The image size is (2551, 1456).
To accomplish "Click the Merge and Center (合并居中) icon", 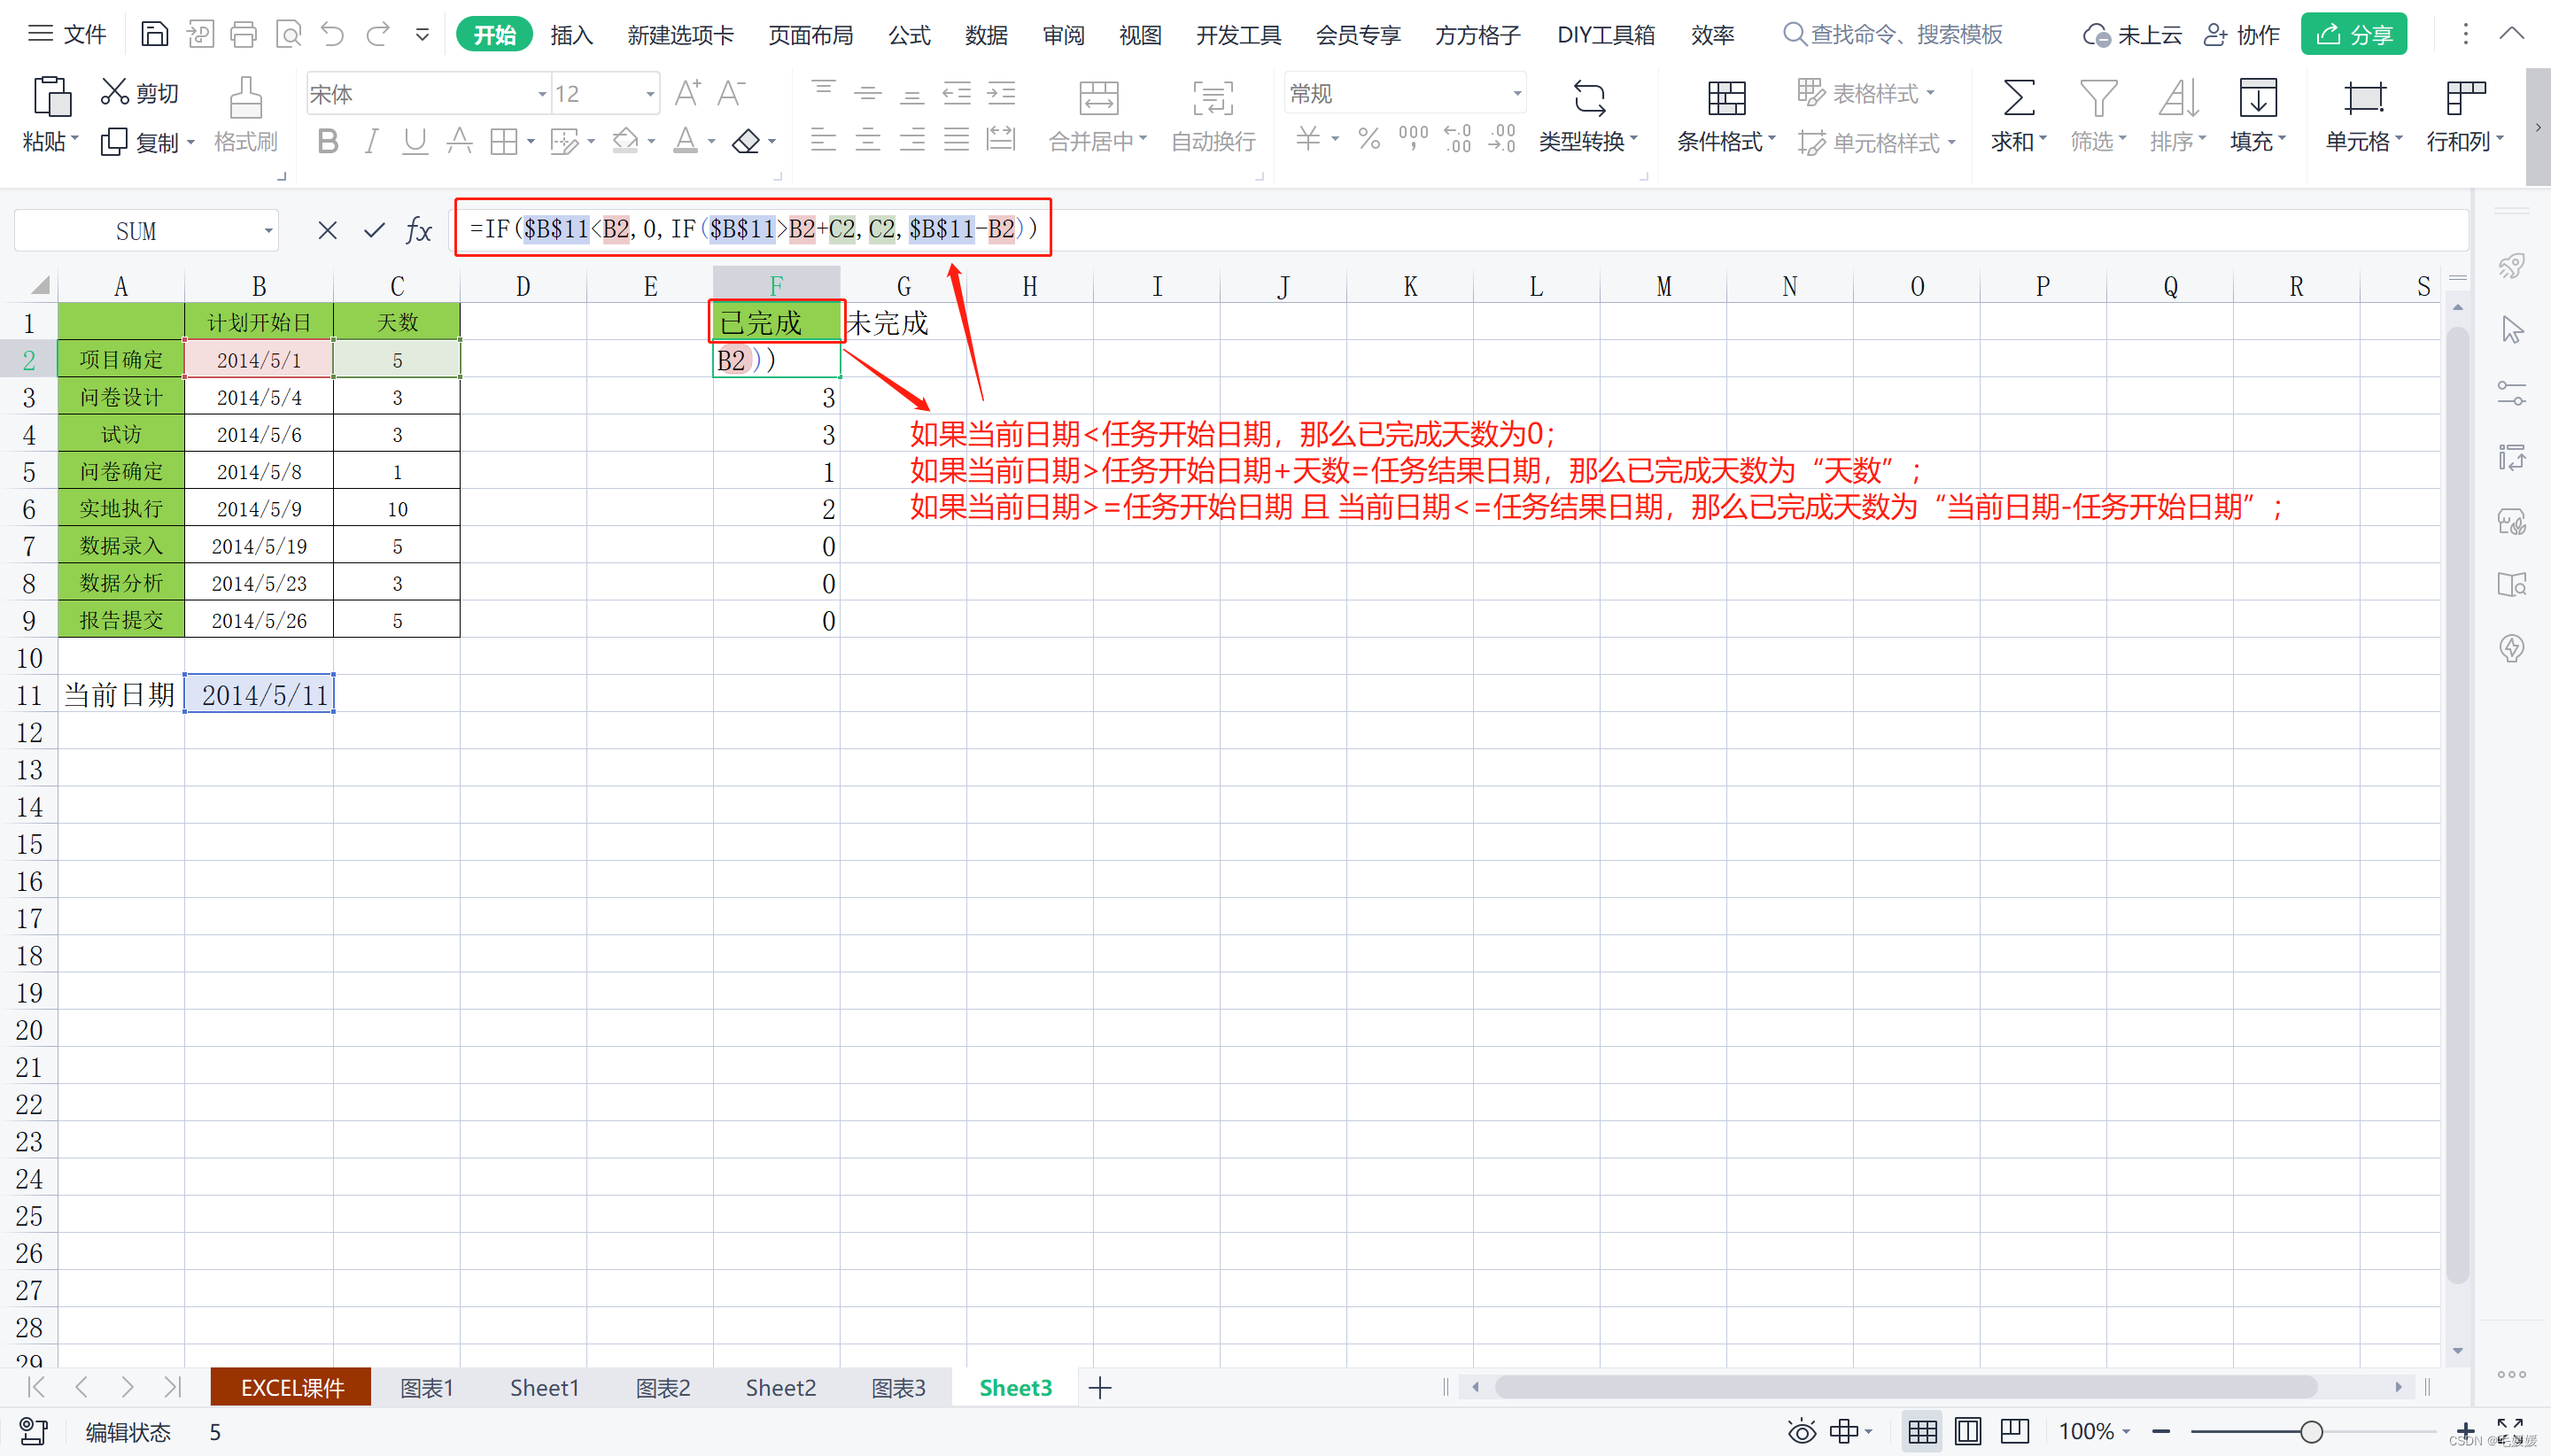I will point(1098,100).
